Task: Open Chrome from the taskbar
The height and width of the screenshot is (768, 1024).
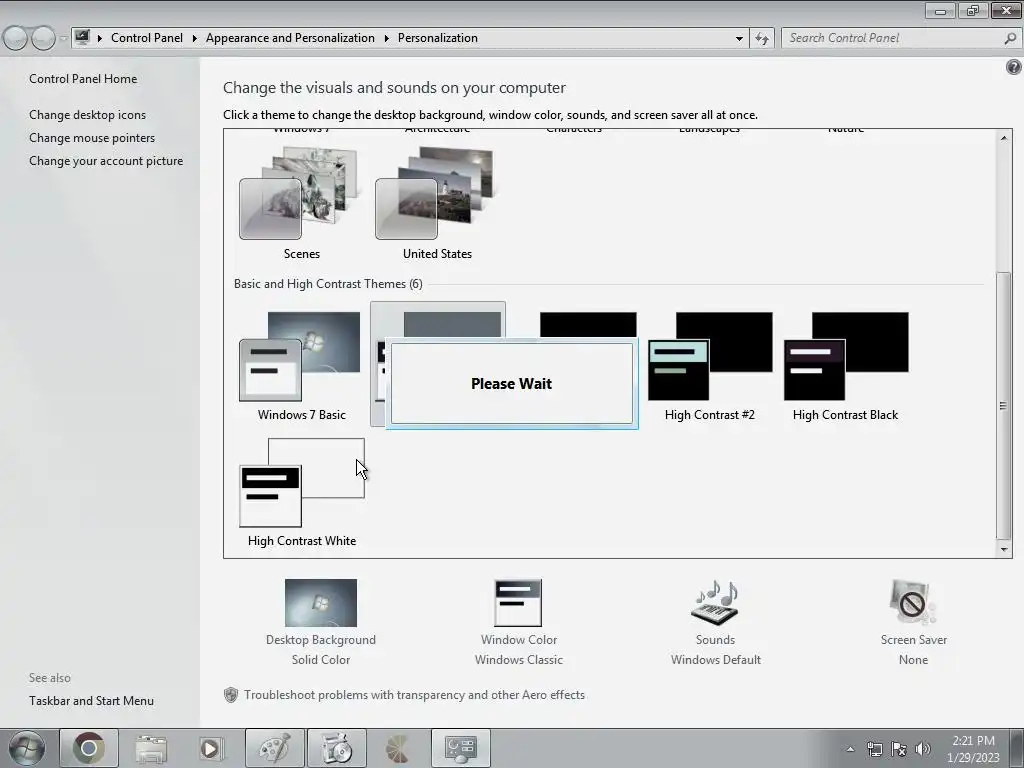Action: pos(89,748)
